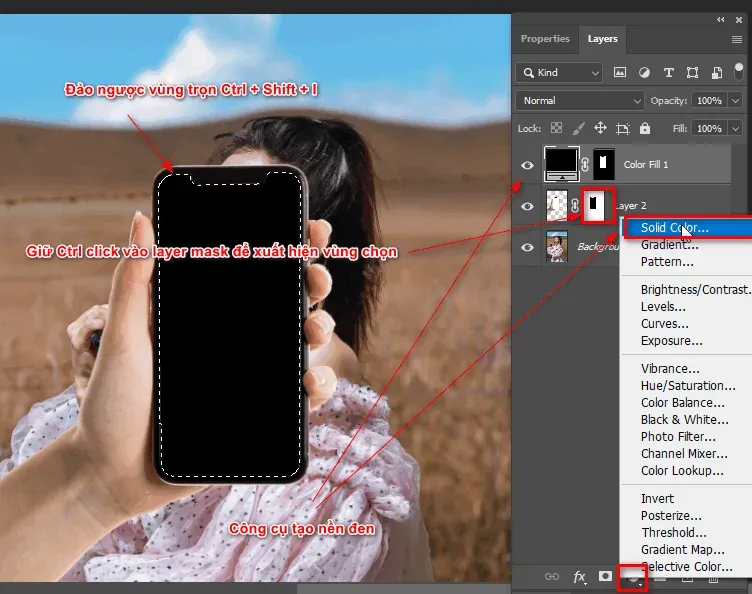Click the Fill percentage field

[x=708, y=129]
